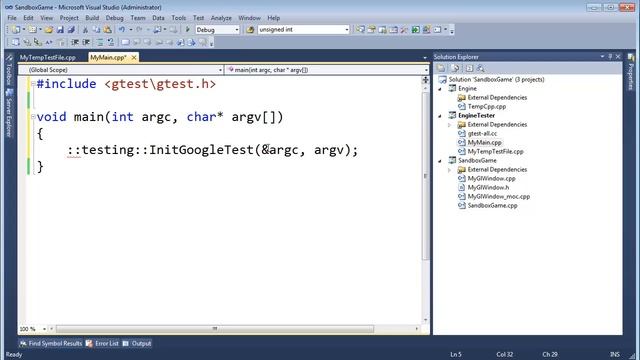Select MyGlWindow.h in Solution Explorer

(488, 188)
